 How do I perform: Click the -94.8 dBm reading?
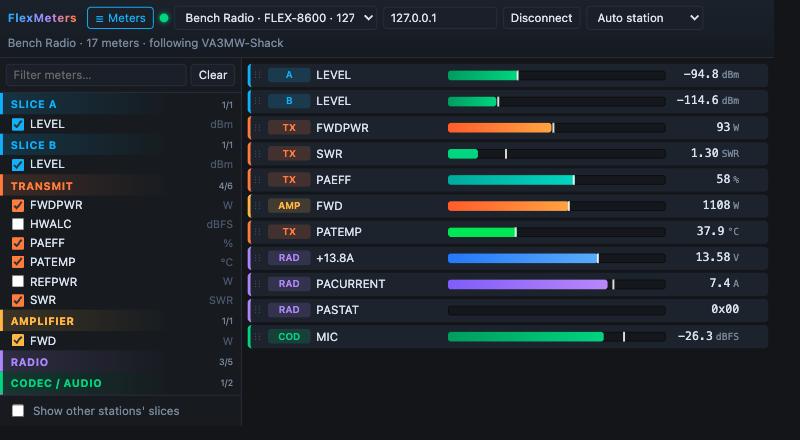(x=711, y=75)
